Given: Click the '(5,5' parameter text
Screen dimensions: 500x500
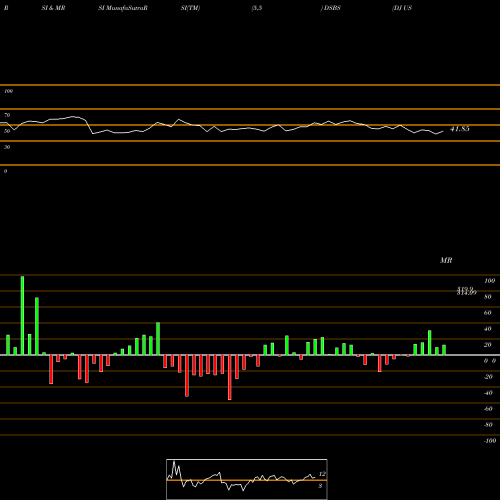Looking at the screenshot, I should coord(257,8).
